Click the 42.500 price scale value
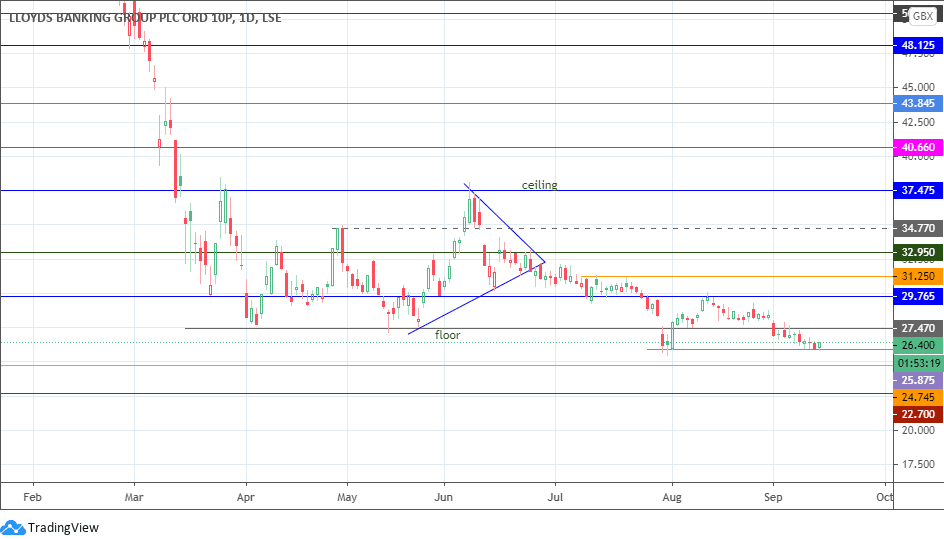Screen dimensions: 944x539 [x=918, y=122]
